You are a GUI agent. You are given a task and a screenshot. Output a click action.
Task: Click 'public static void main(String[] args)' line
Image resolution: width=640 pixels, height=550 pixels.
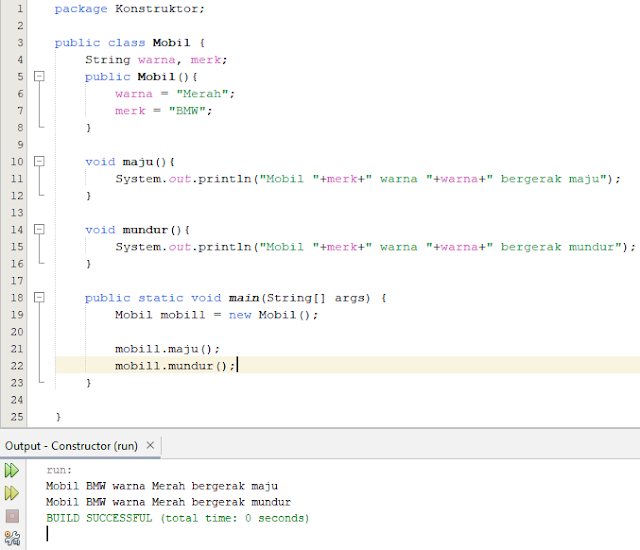(x=236, y=298)
